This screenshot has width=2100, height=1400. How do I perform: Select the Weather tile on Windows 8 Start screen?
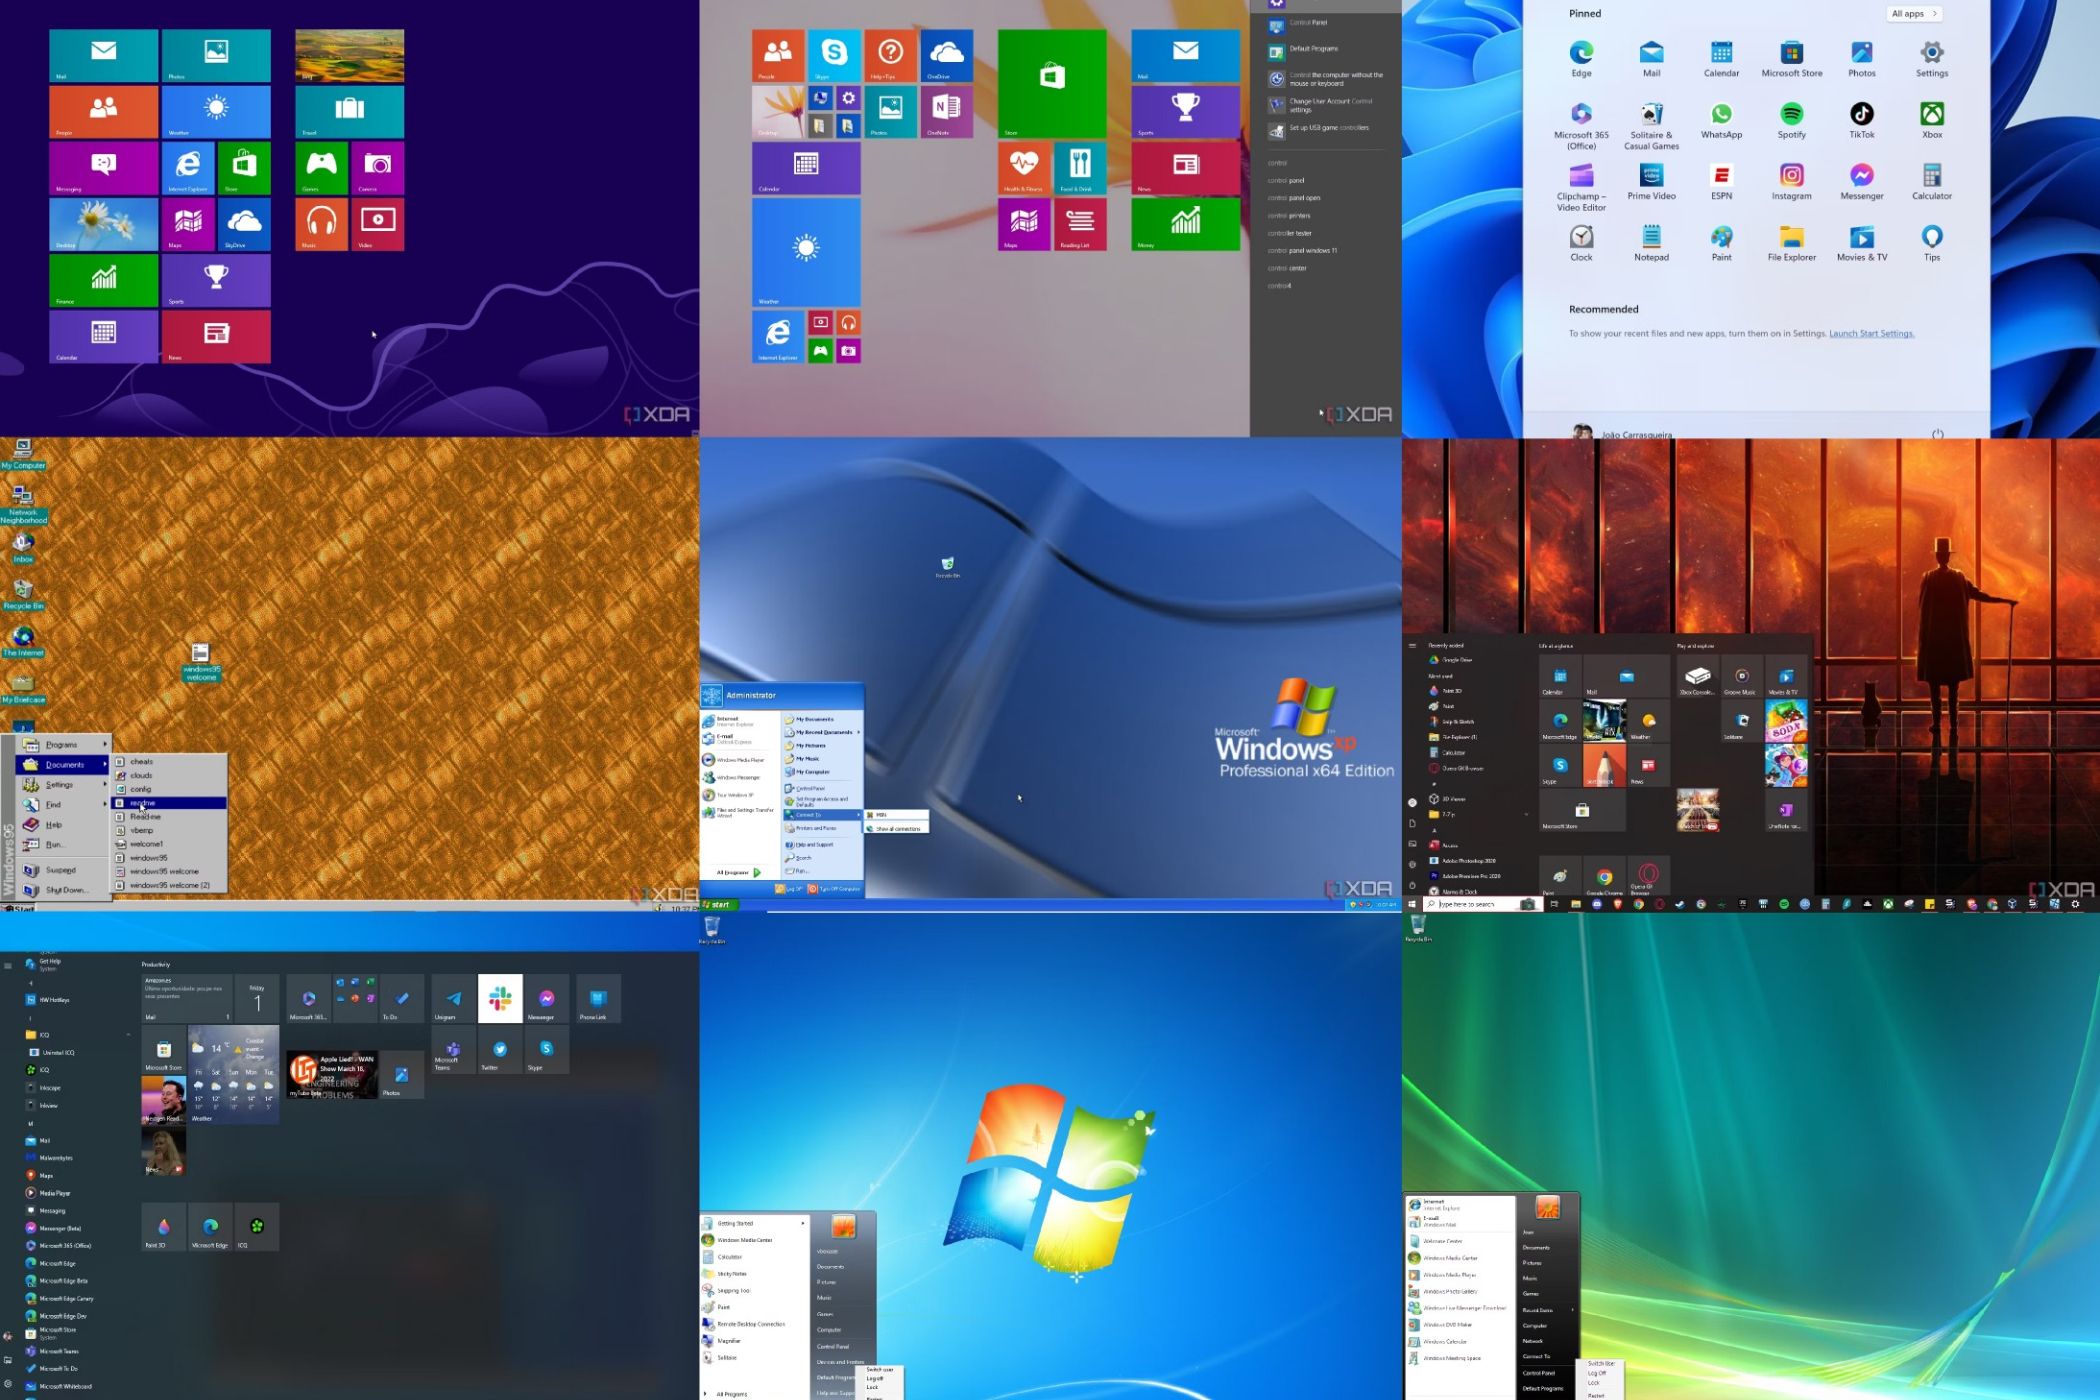click(x=216, y=110)
